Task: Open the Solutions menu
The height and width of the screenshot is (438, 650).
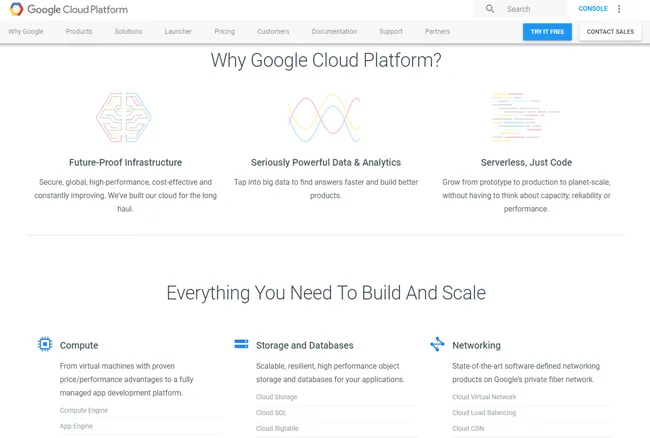Action: pyautogui.click(x=128, y=32)
